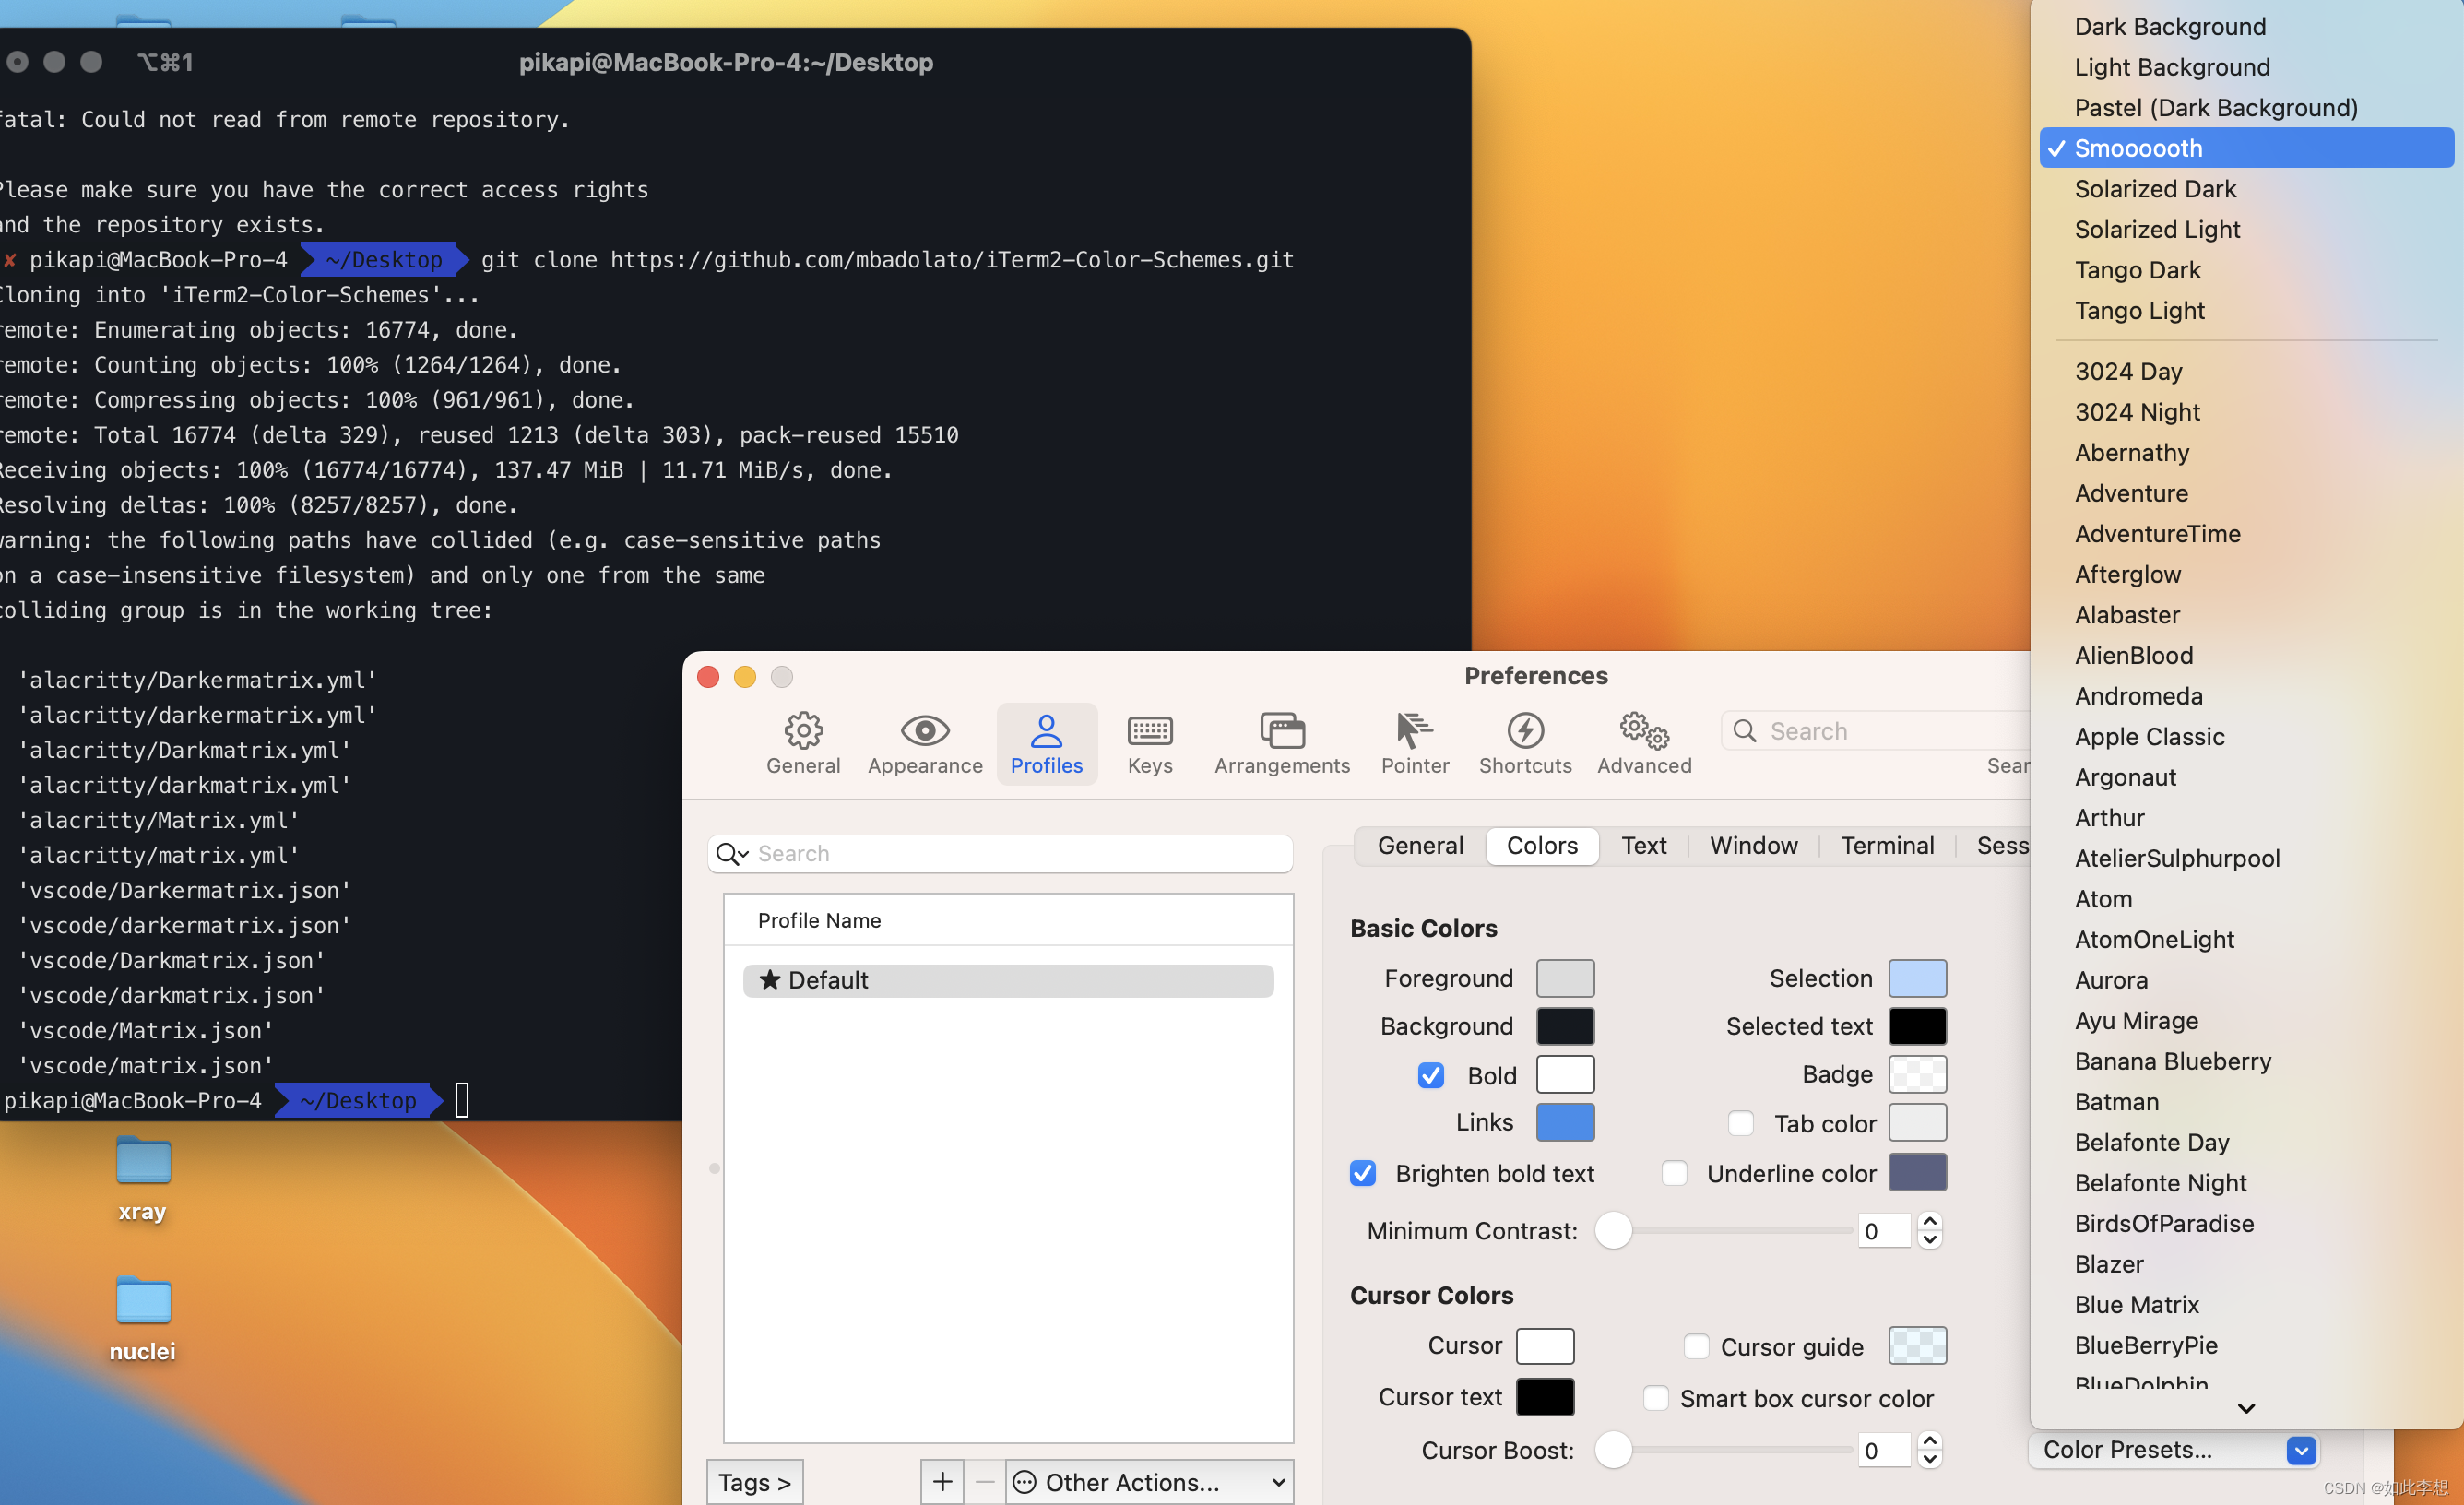2464x1505 pixels.
Task: Pick the AdventureTime color preset
Action: pyautogui.click(x=2245, y=533)
